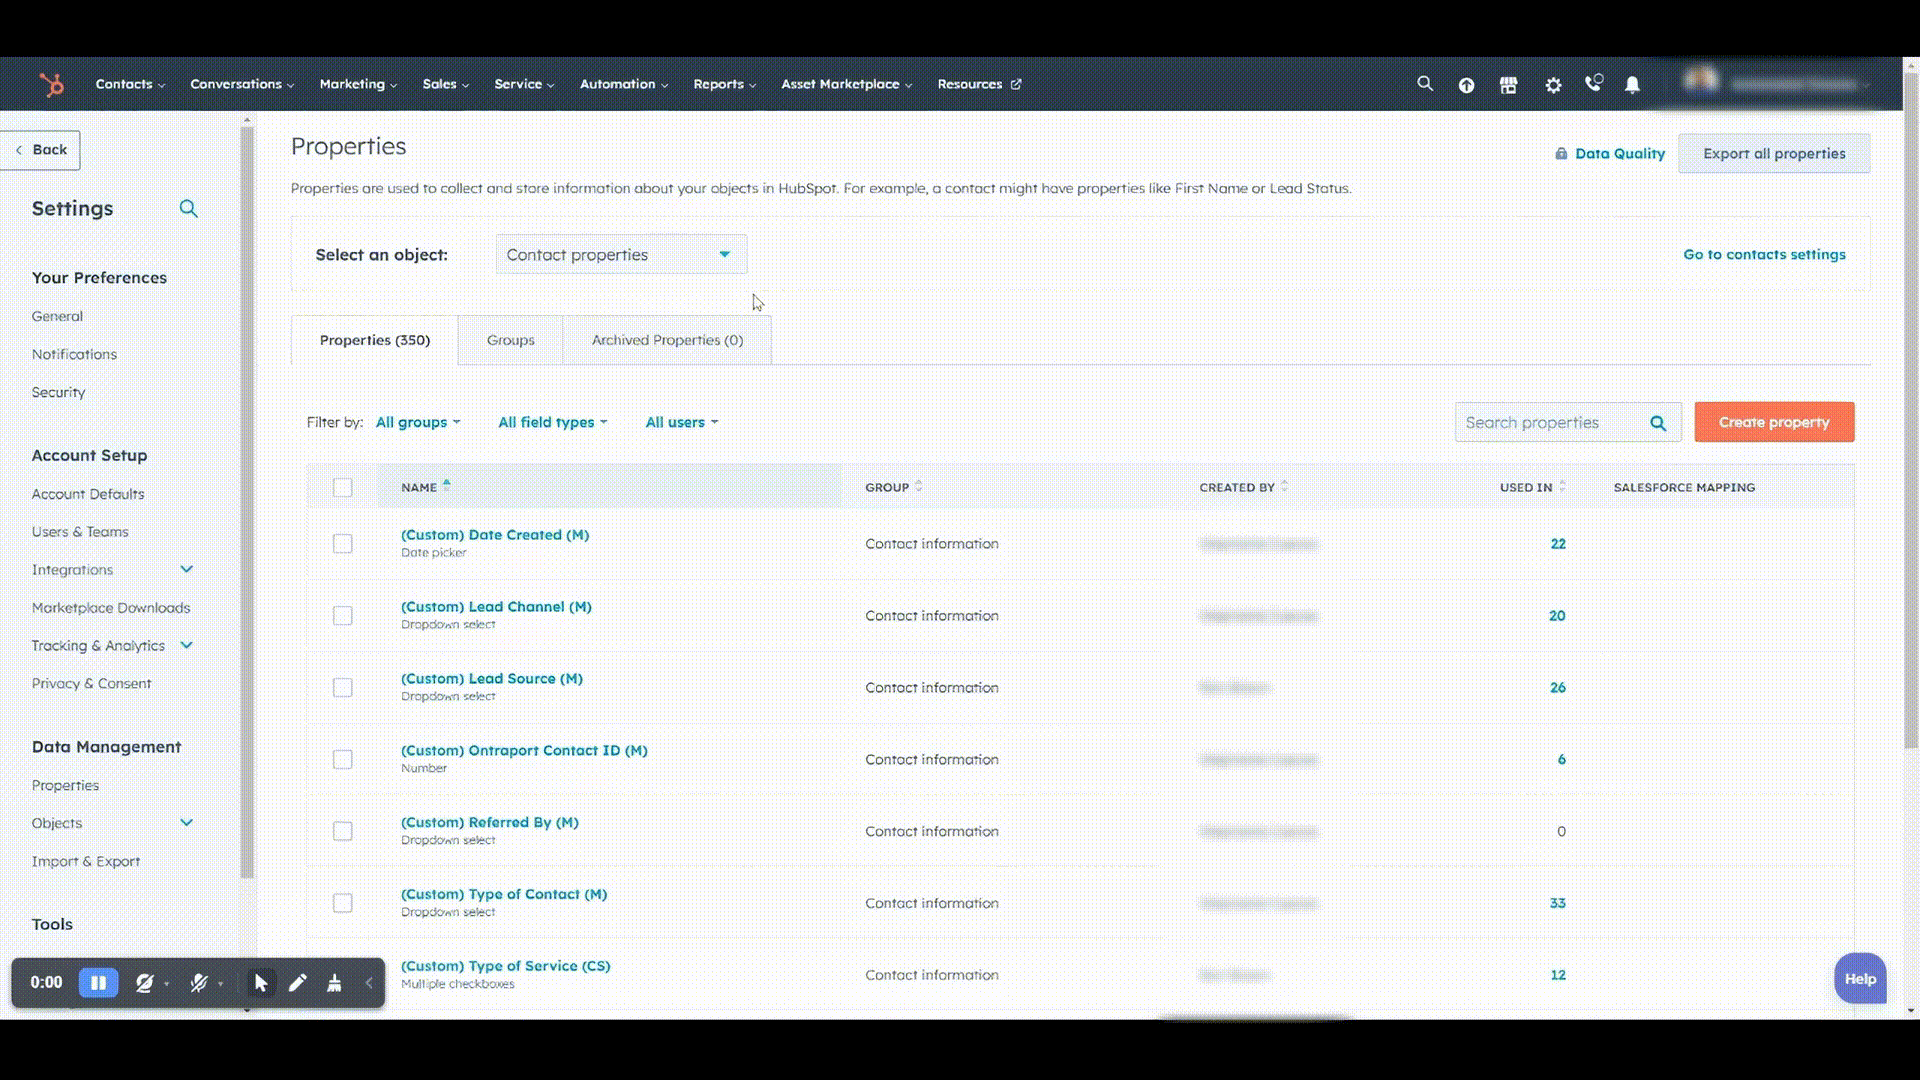
Task: Expand the All field types dropdown
Action: tap(551, 421)
